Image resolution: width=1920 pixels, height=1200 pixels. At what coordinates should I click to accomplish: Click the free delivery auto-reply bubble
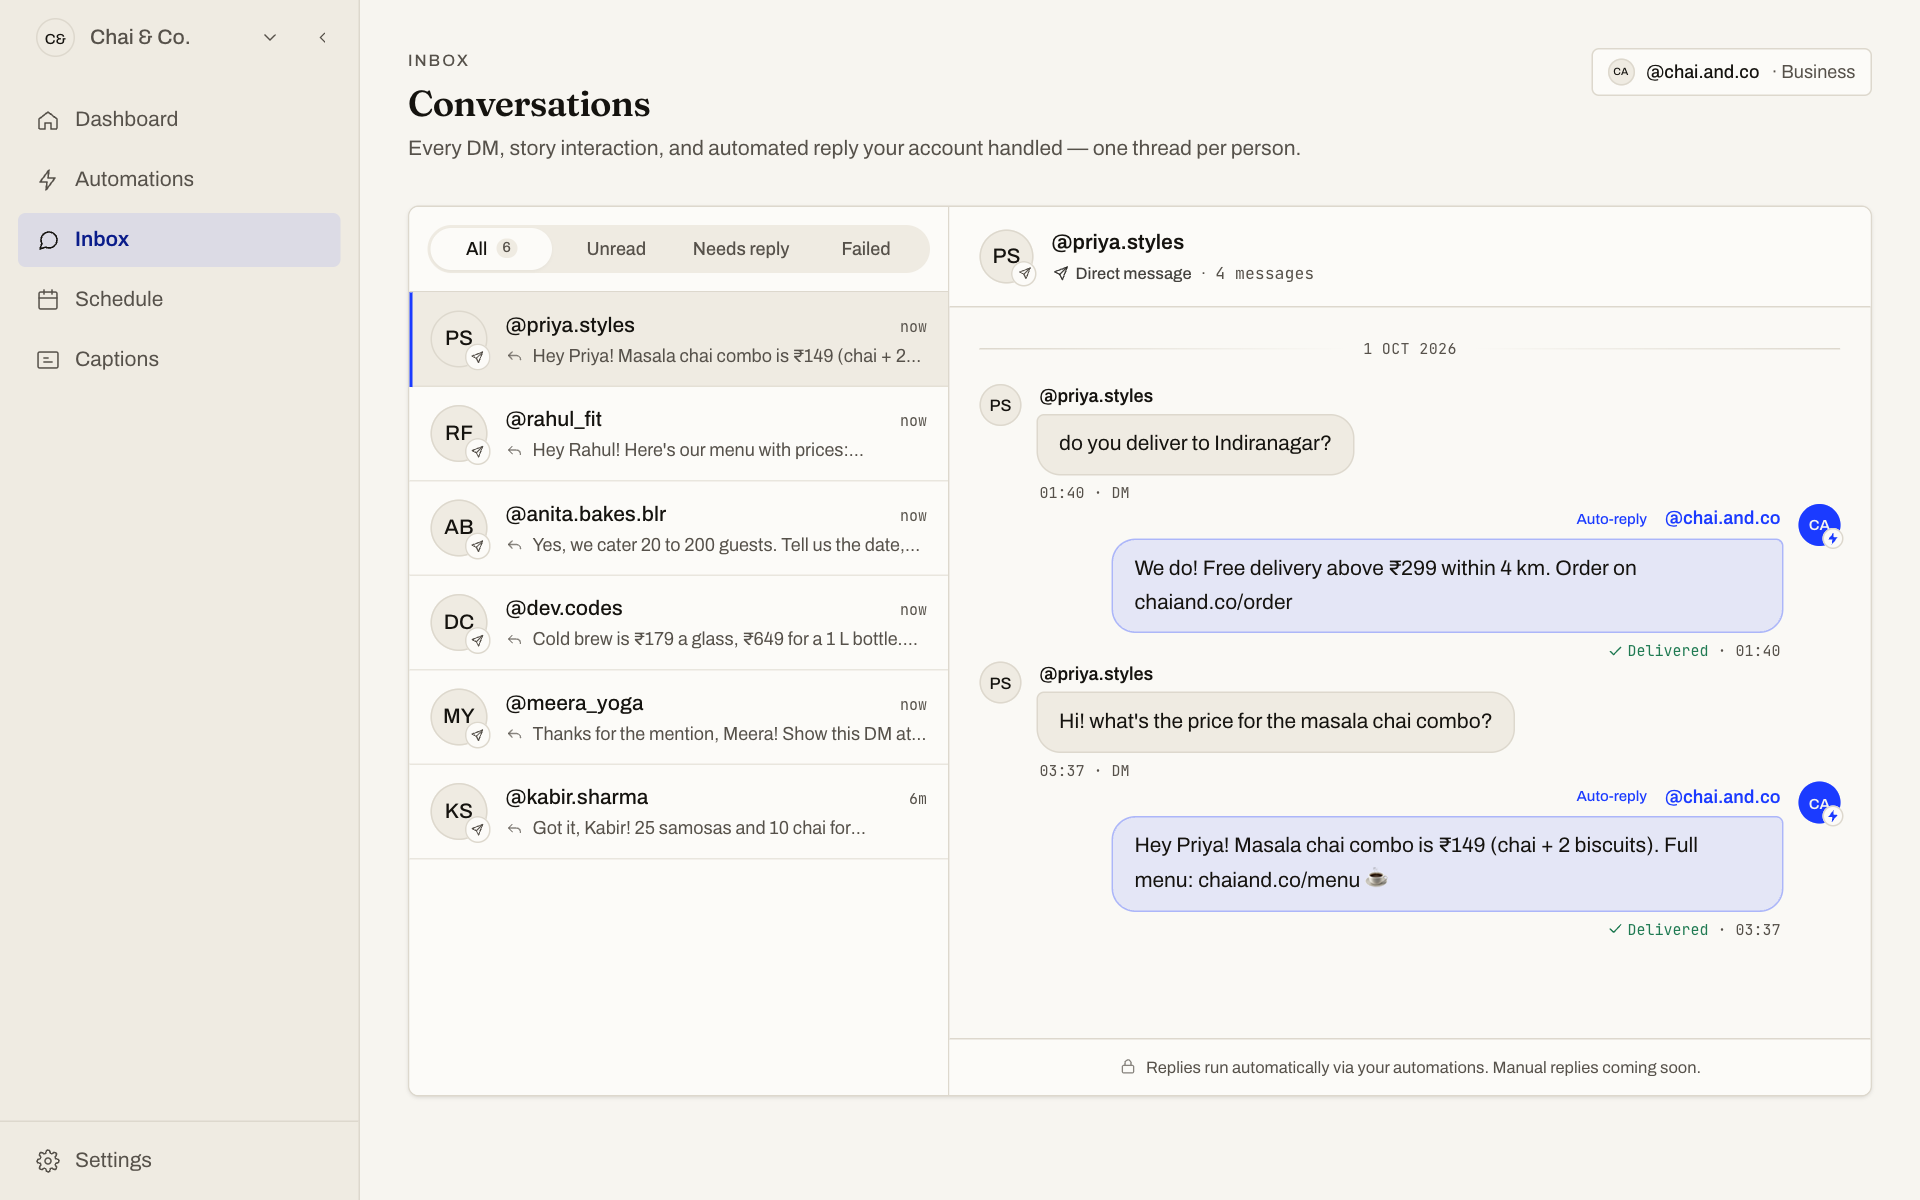(1447, 586)
